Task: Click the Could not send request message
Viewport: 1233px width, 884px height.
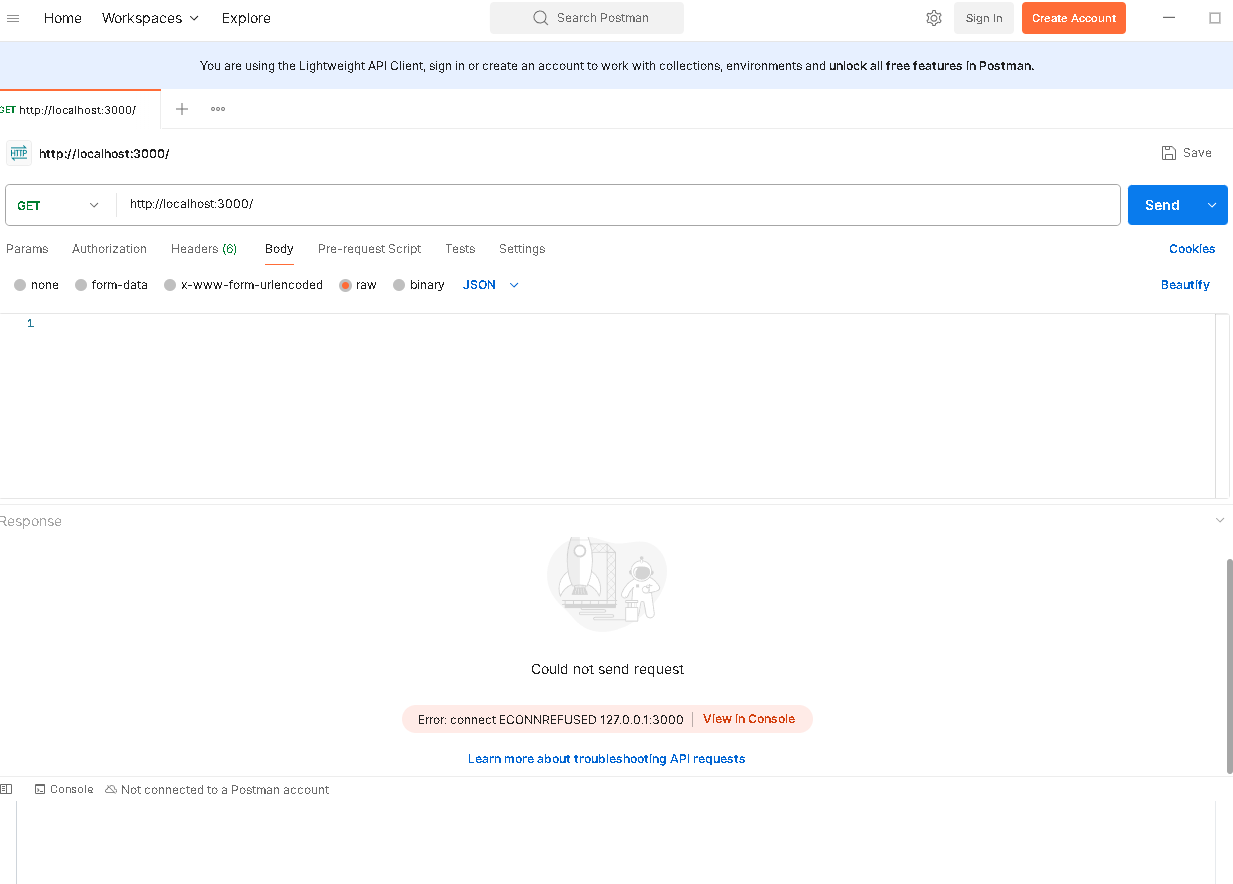Action: 607,669
